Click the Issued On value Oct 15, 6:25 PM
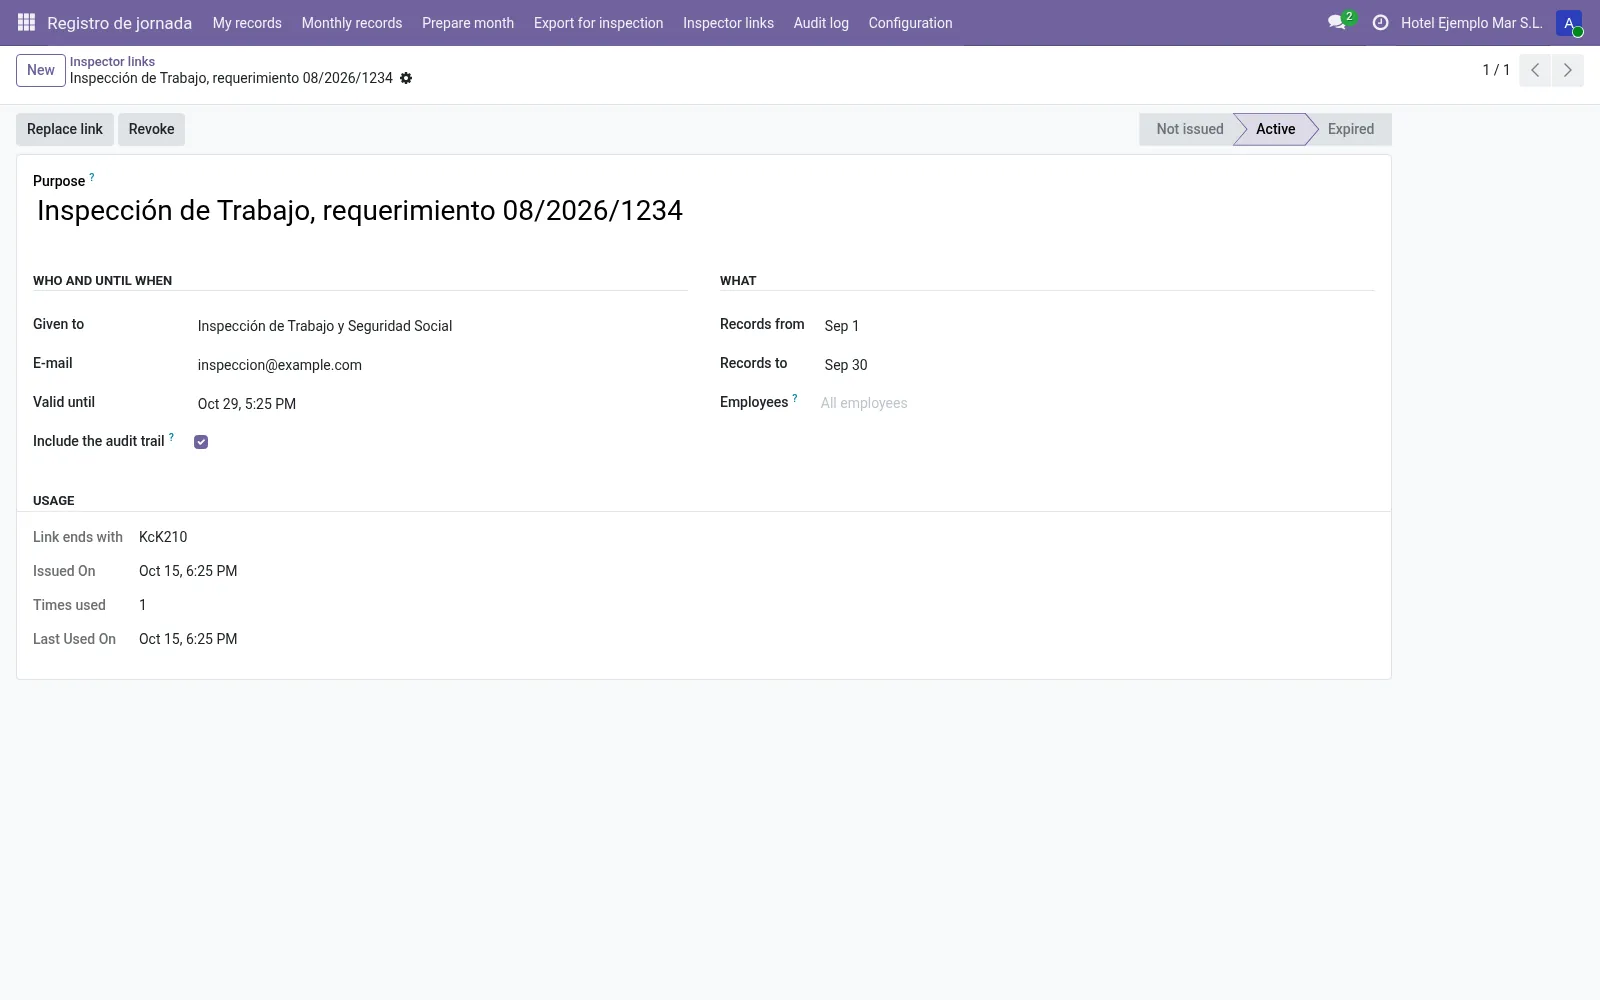Image resolution: width=1600 pixels, height=1000 pixels. tap(188, 571)
